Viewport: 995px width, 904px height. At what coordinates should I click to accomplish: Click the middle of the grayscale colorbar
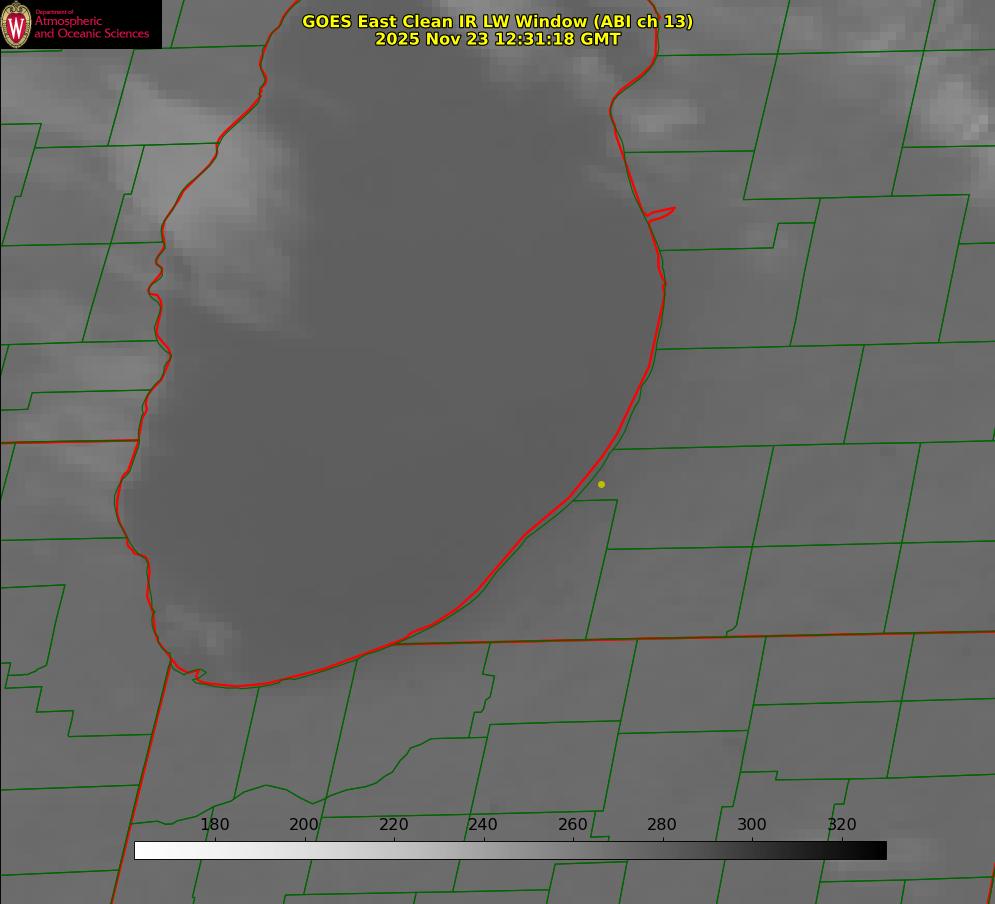pos(510,850)
